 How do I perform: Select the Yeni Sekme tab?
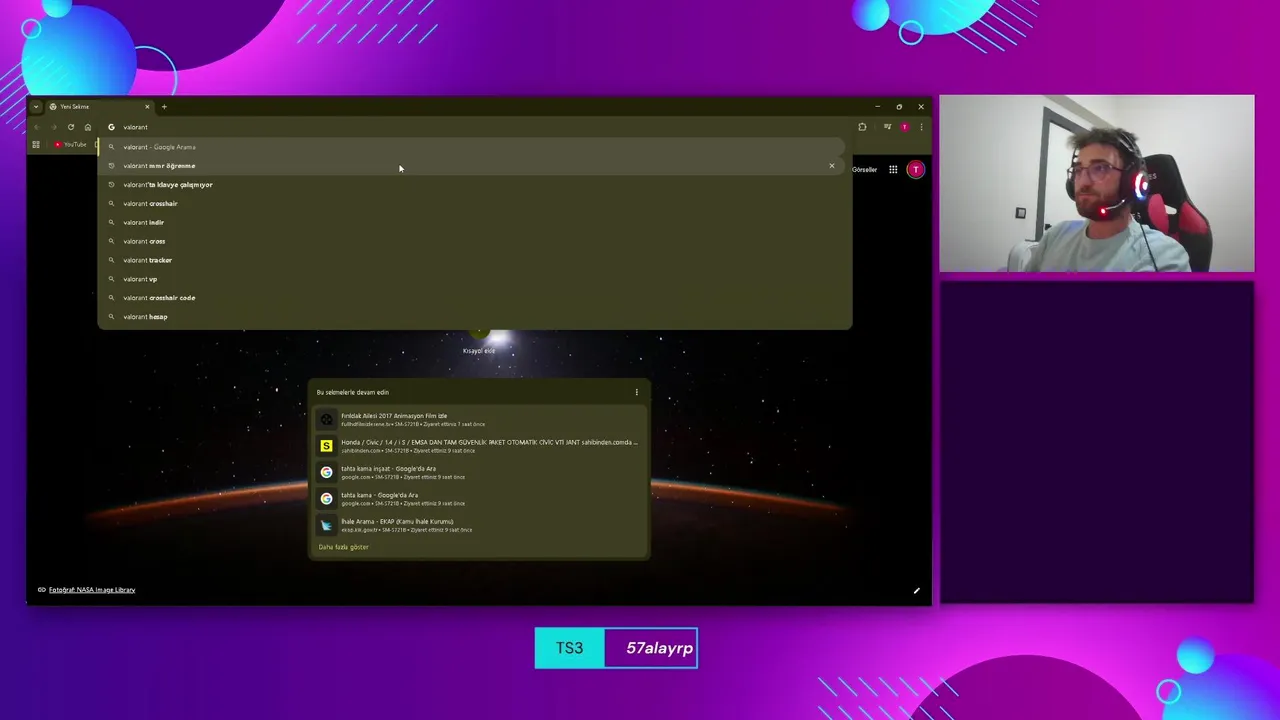[x=97, y=106]
